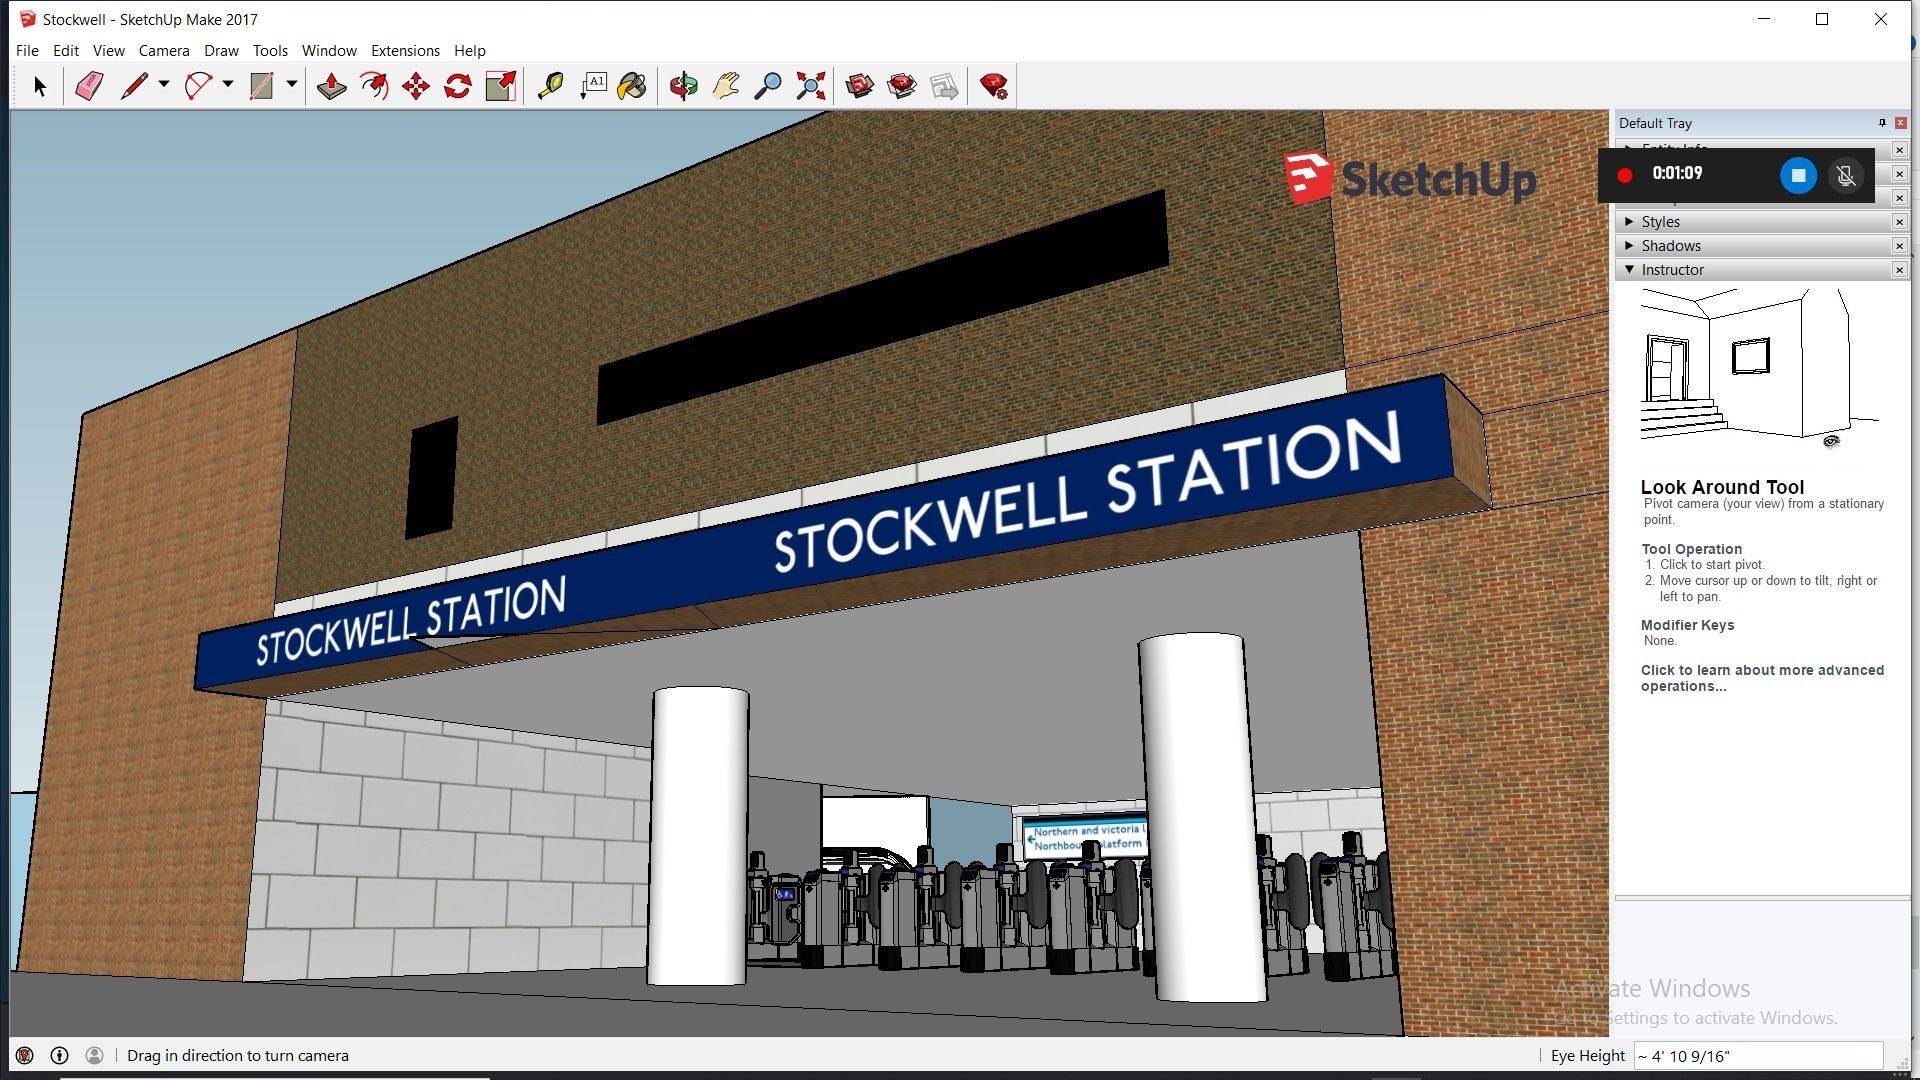Pin the Default Tray panel

pyautogui.click(x=1882, y=123)
